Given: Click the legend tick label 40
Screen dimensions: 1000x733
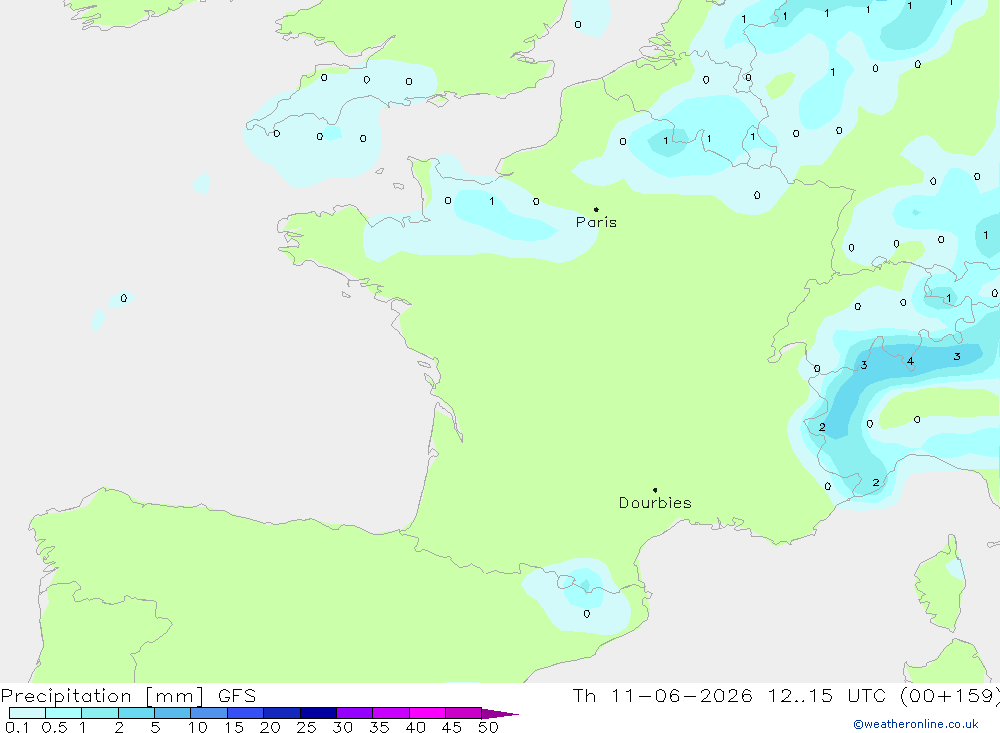Looking at the screenshot, I should [415, 727].
